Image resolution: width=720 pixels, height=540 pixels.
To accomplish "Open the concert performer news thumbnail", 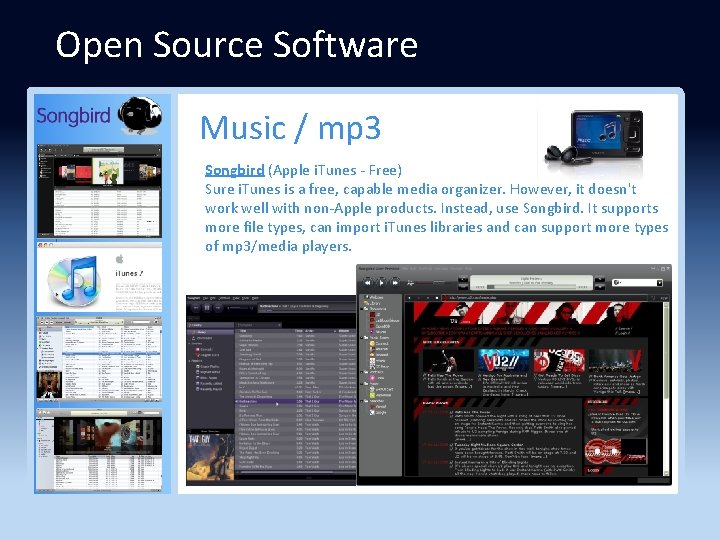I will point(449,360).
